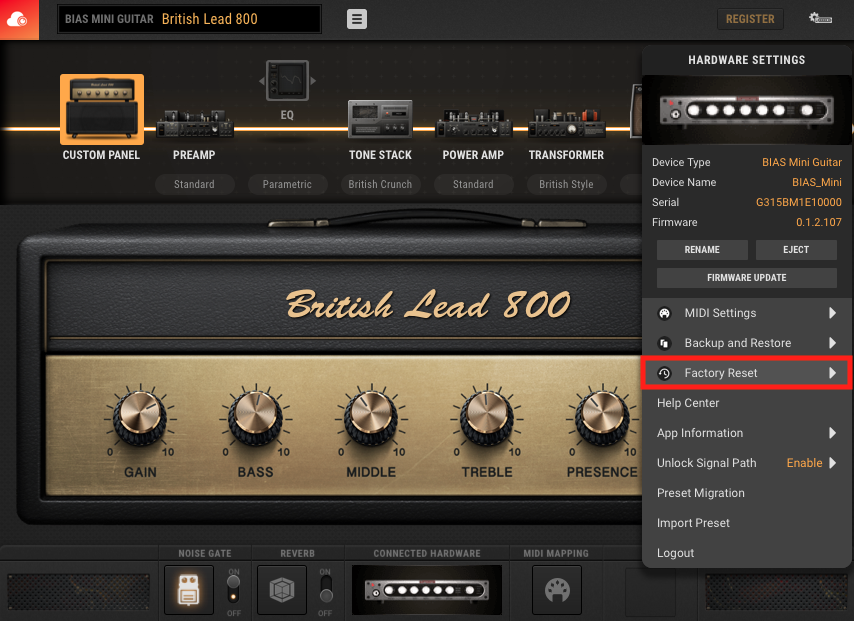854x621 pixels.
Task: Expand MIDI Settings submenu arrow
Action: (x=832, y=313)
